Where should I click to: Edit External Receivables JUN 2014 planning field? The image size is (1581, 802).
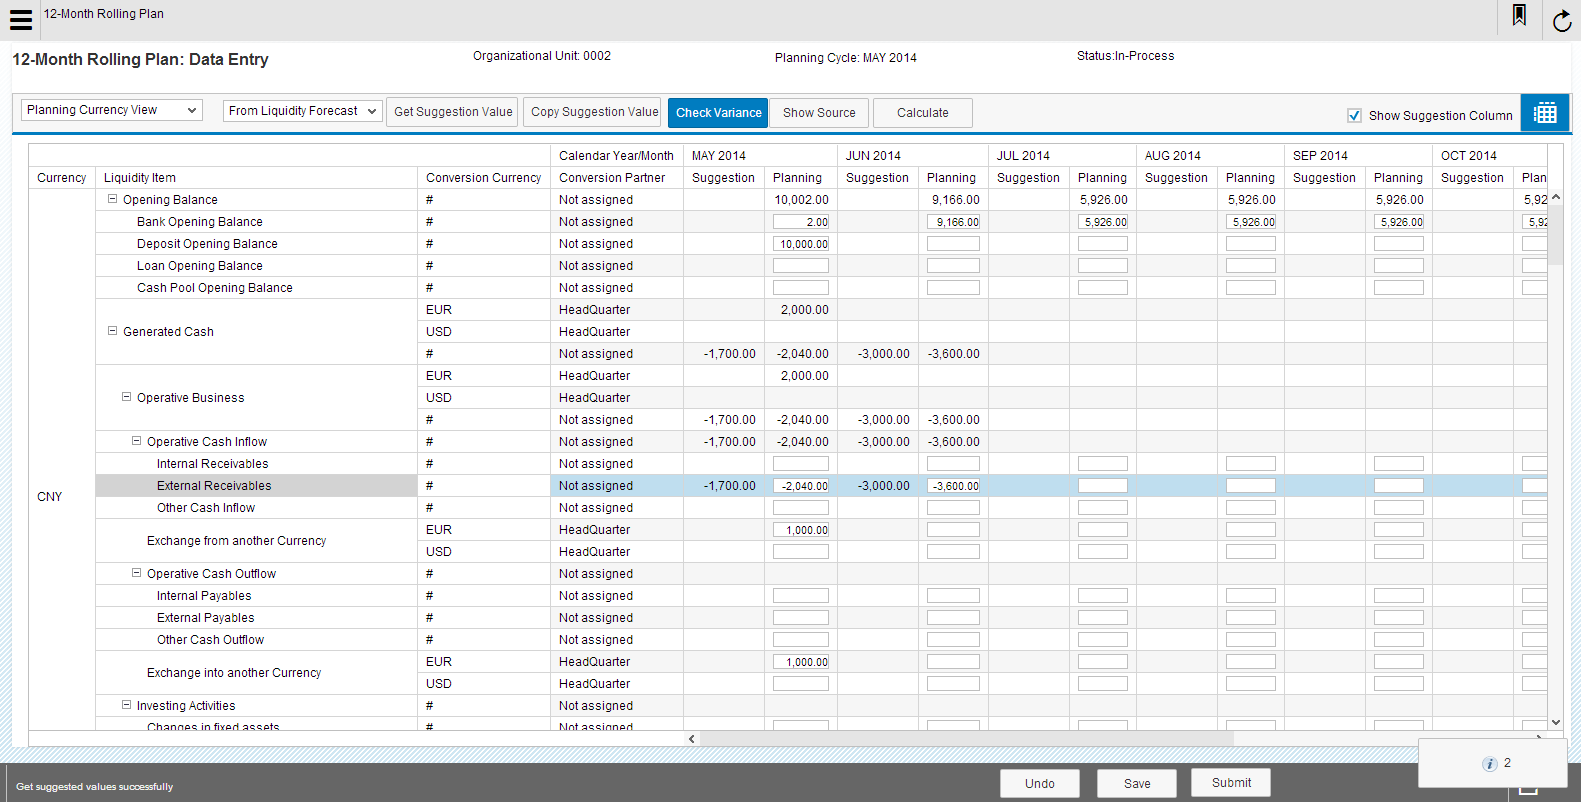pyautogui.click(x=953, y=486)
